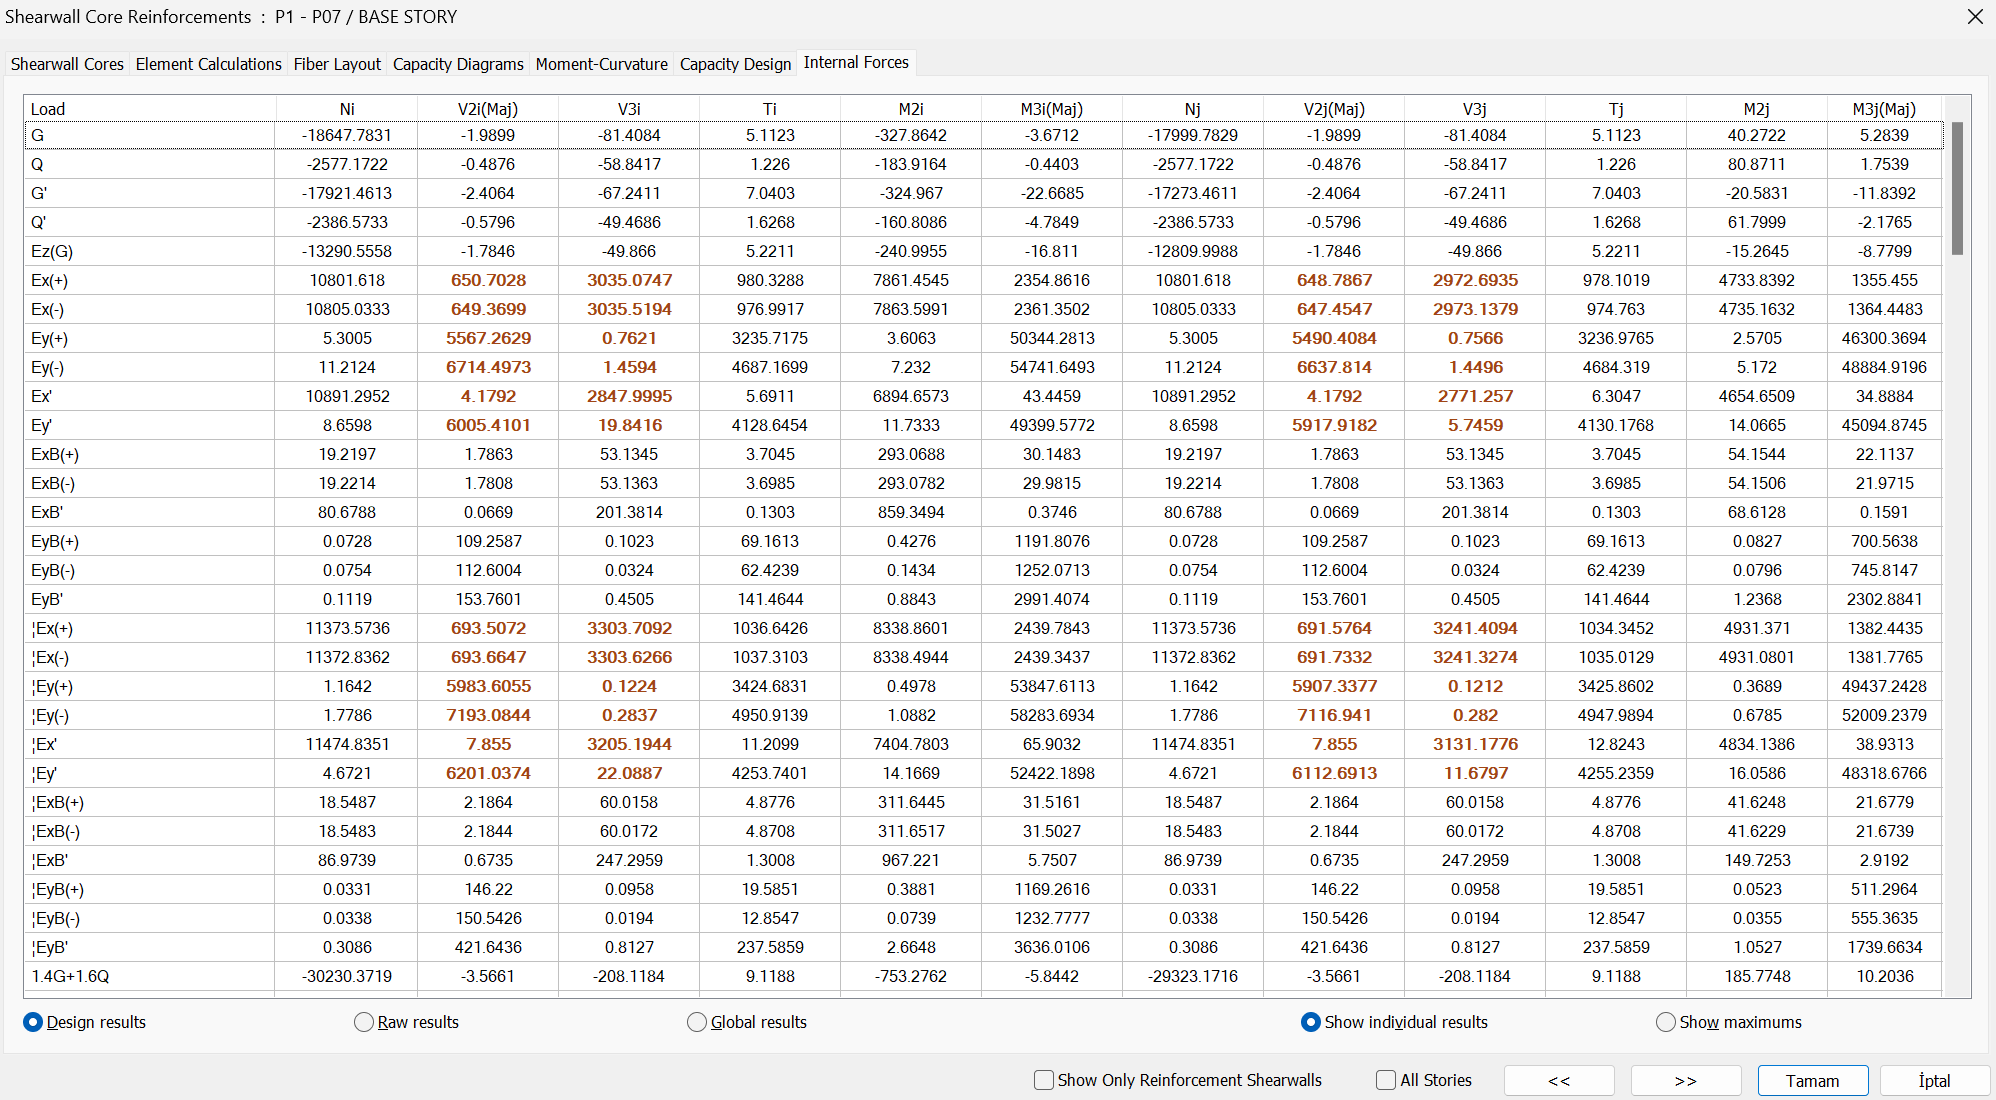This screenshot has width=1996, height=1100.
Task: Click the vertical scrollbar thumb of table
Action: click(1957, 188)
